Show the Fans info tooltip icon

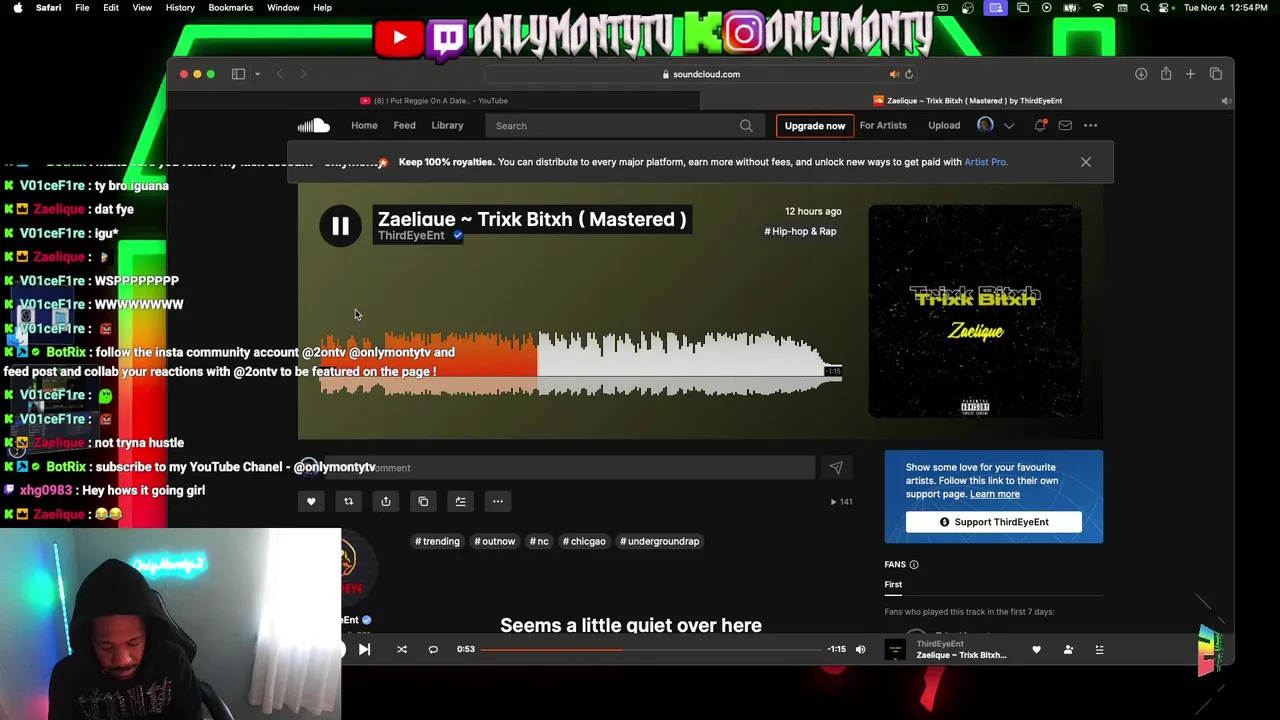[913, 565]
